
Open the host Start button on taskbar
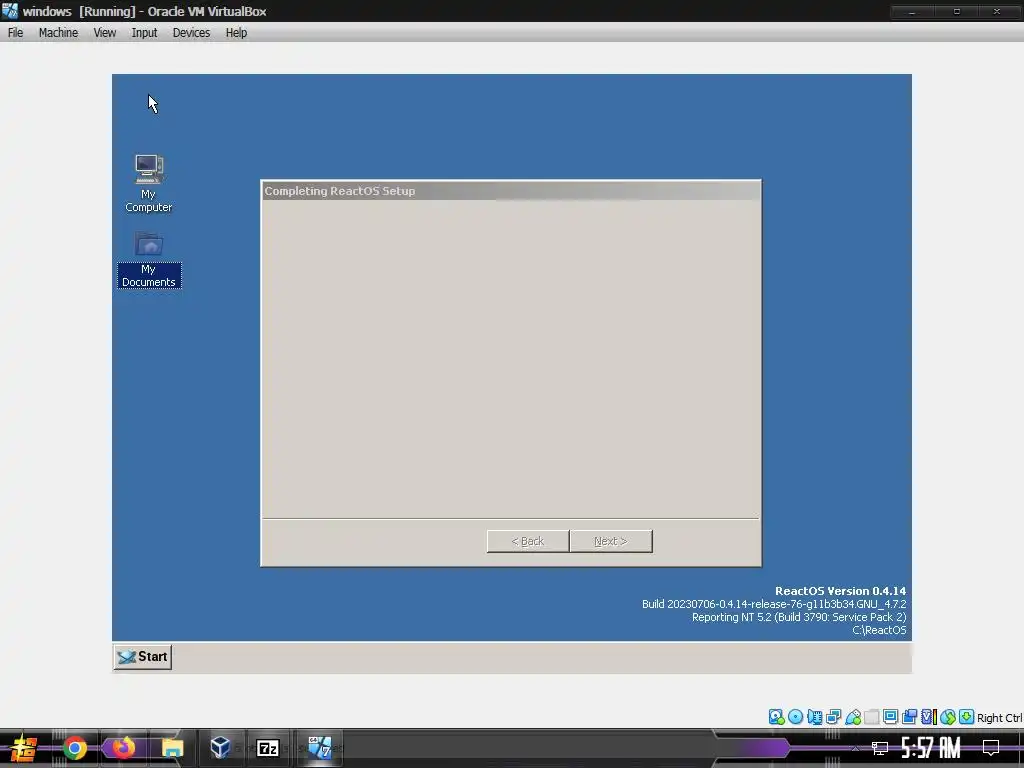pos(23,748)
